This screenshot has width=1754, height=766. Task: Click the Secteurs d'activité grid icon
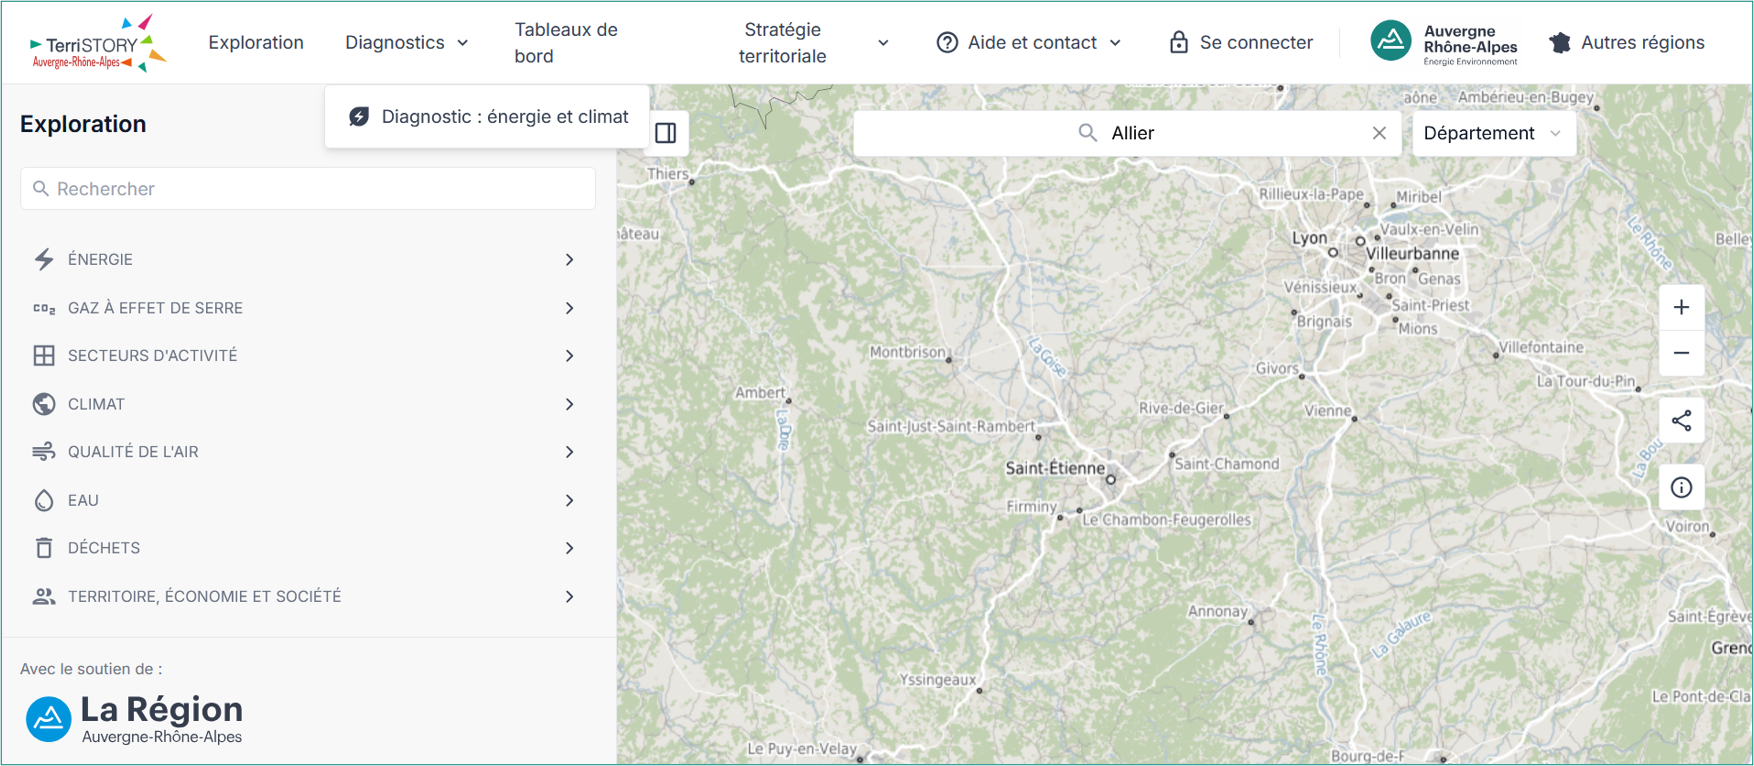coord(43,356)
